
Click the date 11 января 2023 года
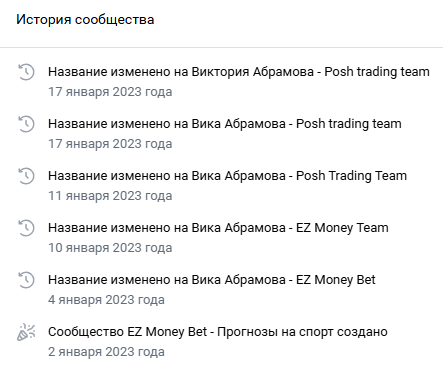pos(110,196)
